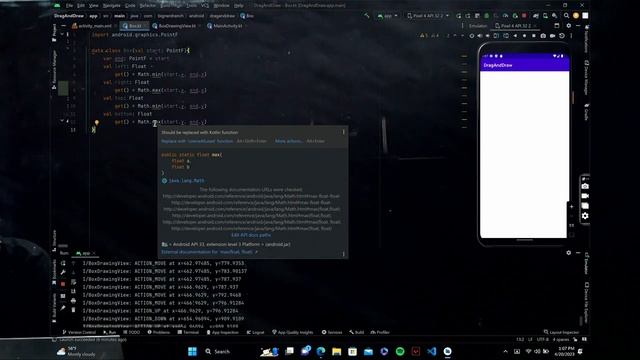Click 'Replace with coerceAtLeast function' link

[x=197, y=141]
